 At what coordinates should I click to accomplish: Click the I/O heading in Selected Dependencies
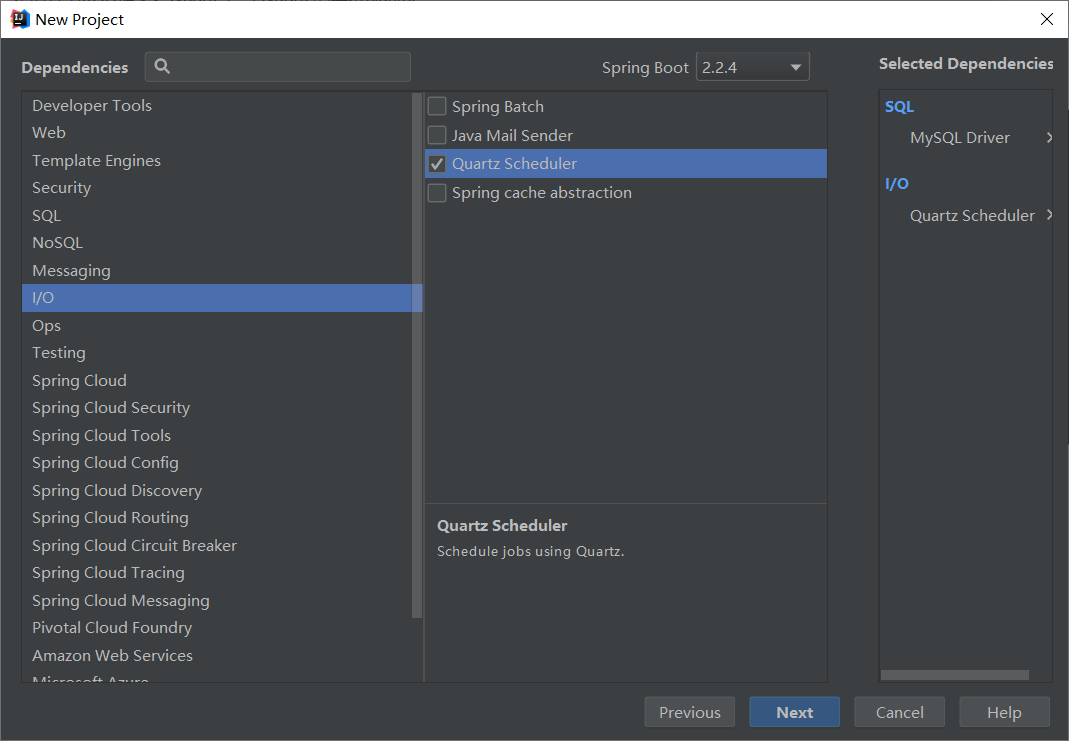(897, 183)
